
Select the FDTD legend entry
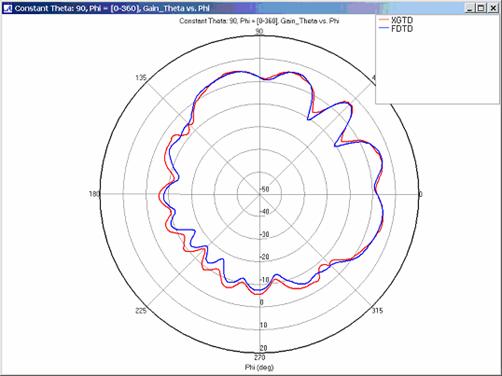point(402,29)
